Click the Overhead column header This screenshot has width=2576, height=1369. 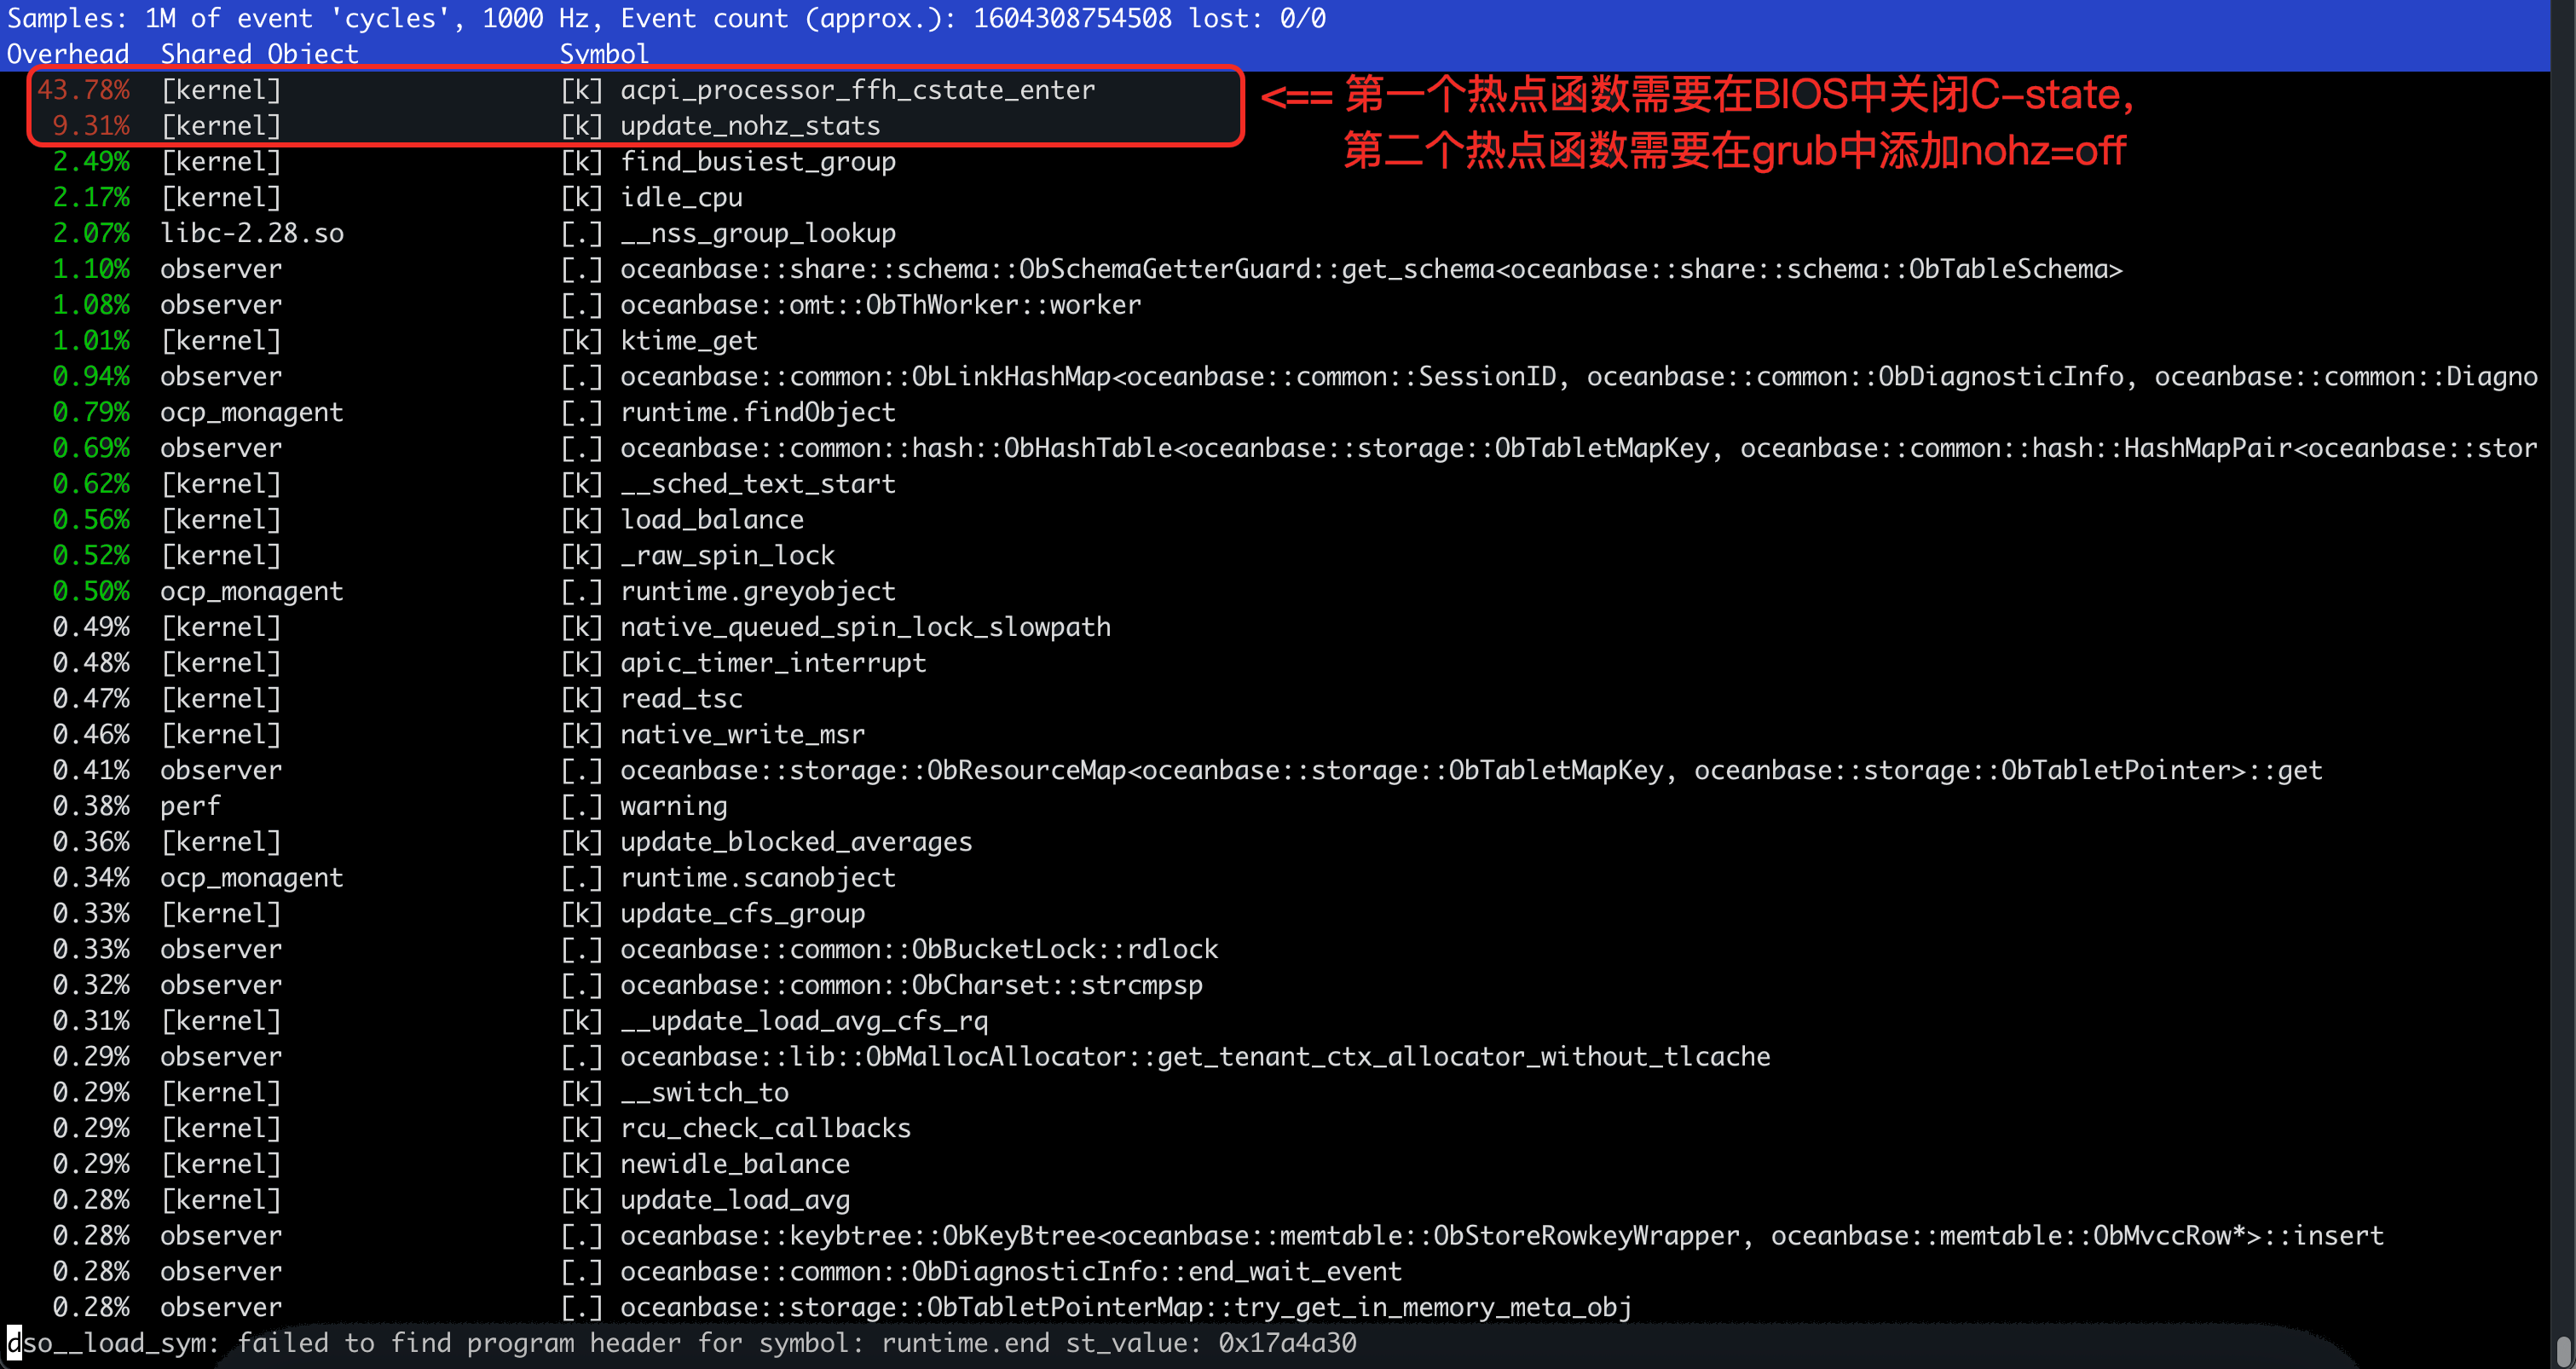(x=68, y=54)
